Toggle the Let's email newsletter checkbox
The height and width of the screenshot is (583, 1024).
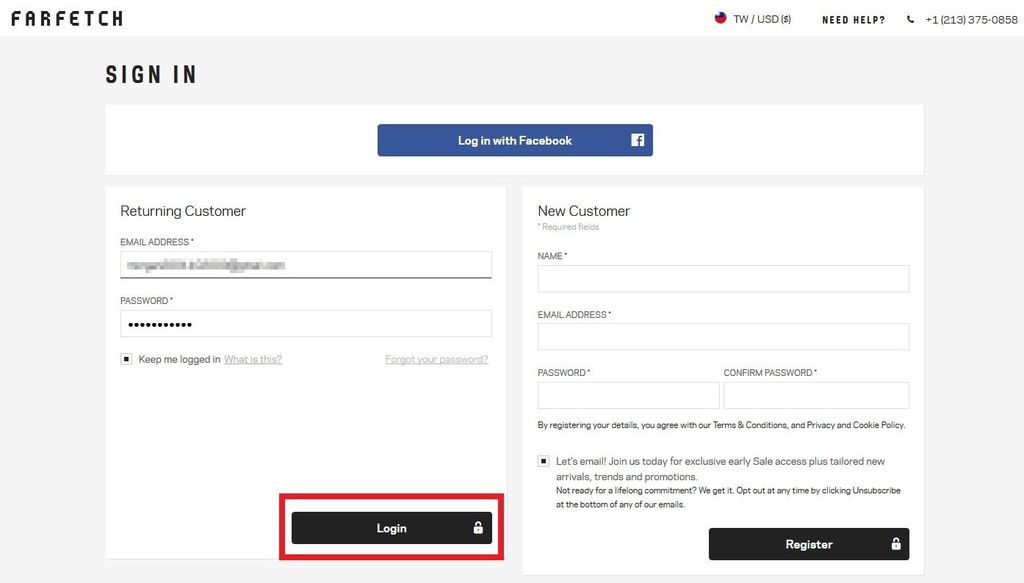543,461
